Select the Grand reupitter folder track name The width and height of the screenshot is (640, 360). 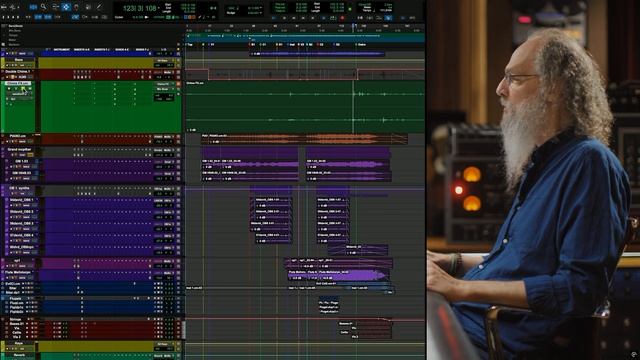(x=20, y=150)
